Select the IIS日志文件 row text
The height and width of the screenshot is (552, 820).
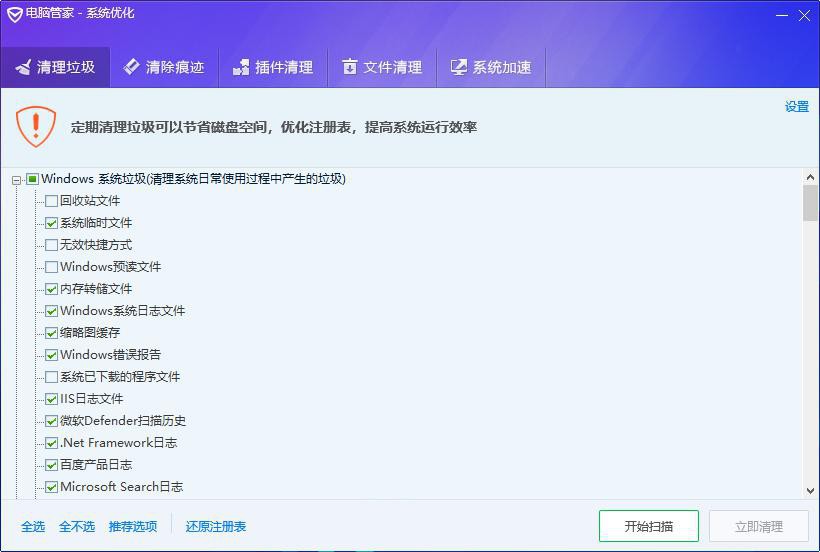92,399
